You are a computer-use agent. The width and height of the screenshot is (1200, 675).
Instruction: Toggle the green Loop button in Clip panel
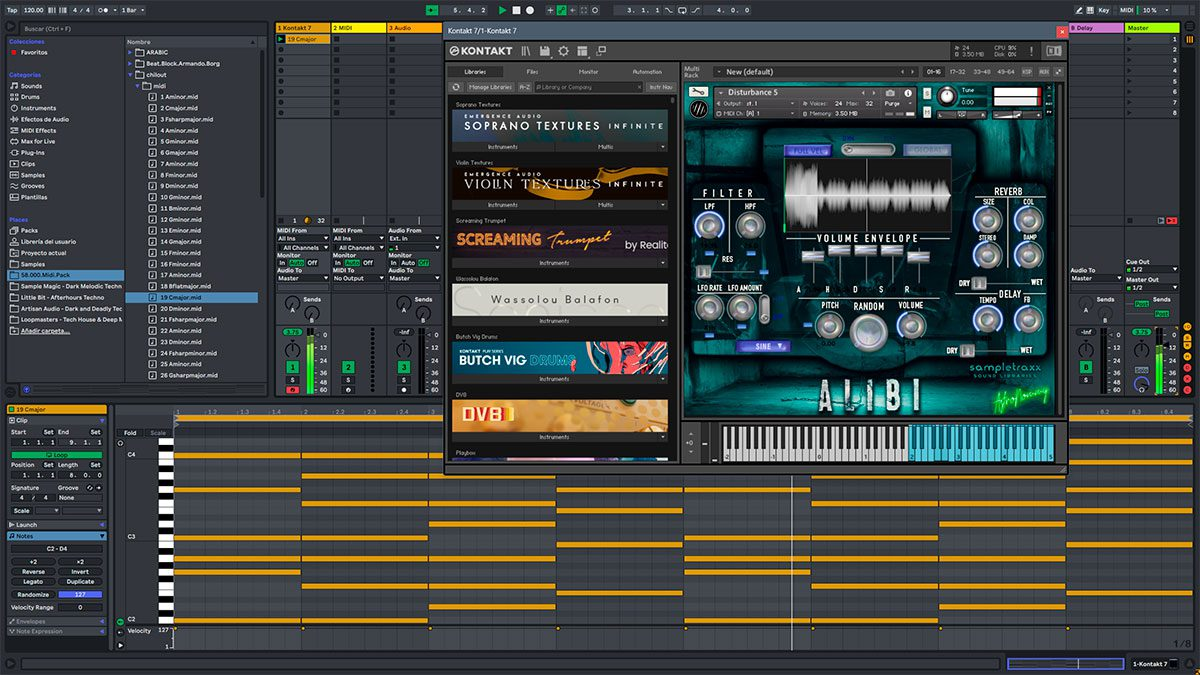click(x=57, y=454)
